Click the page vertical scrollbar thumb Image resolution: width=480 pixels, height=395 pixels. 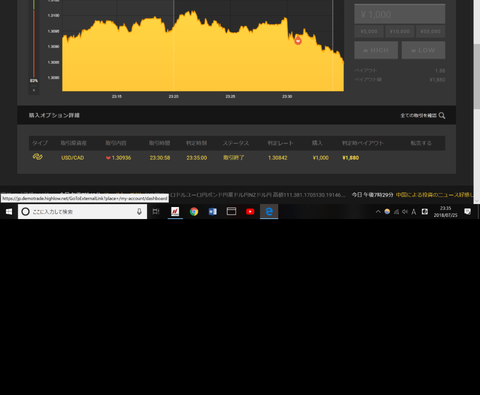[477, 76]
